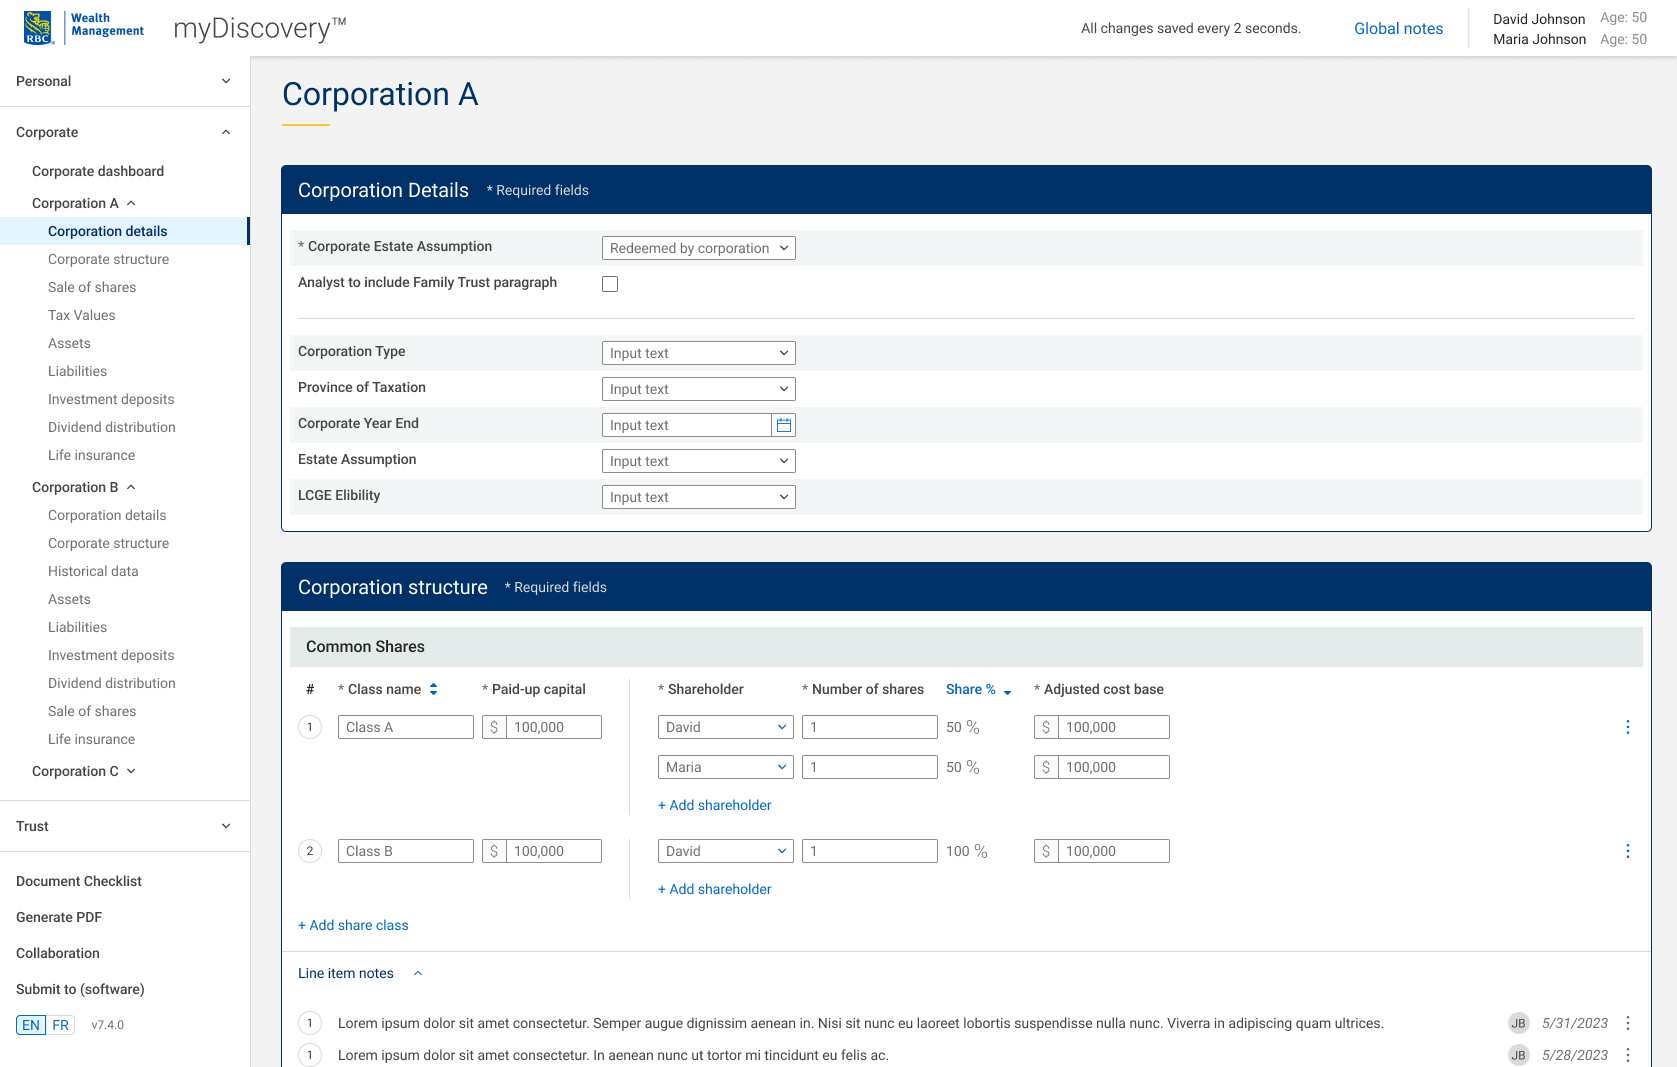Click the JB avatar on the 5/28/2023 note
Screen dimensions: 1677x1067
[1519, 1055]
